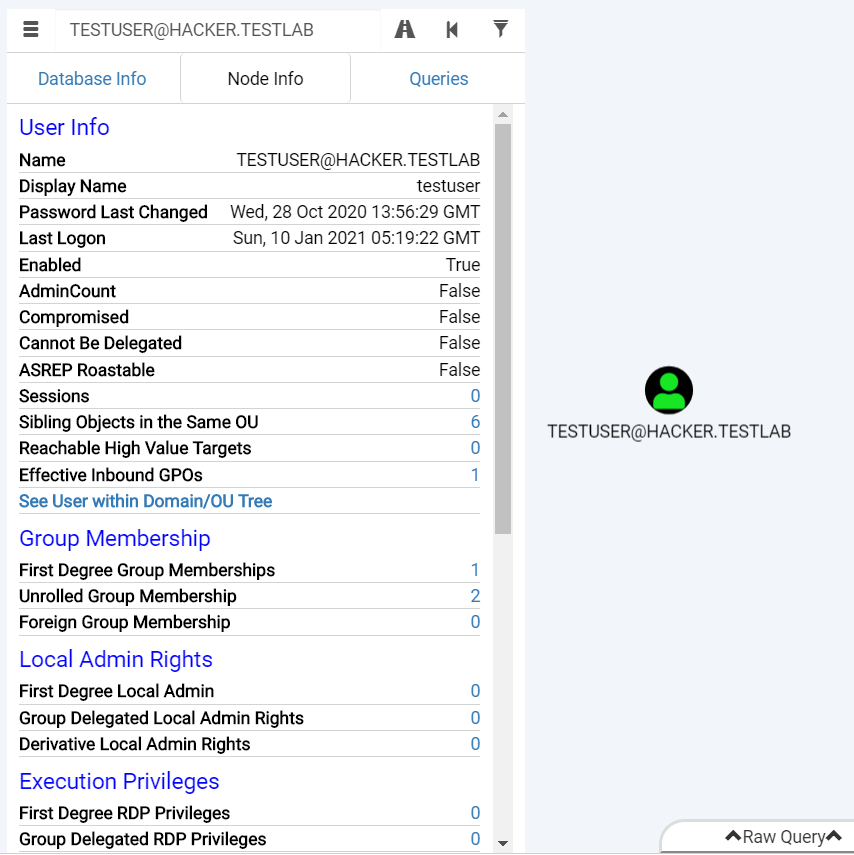Viewport: 854px width, 855px height.
Task: Click the up arrow right of Raw Query
Action: click(835, 837)
